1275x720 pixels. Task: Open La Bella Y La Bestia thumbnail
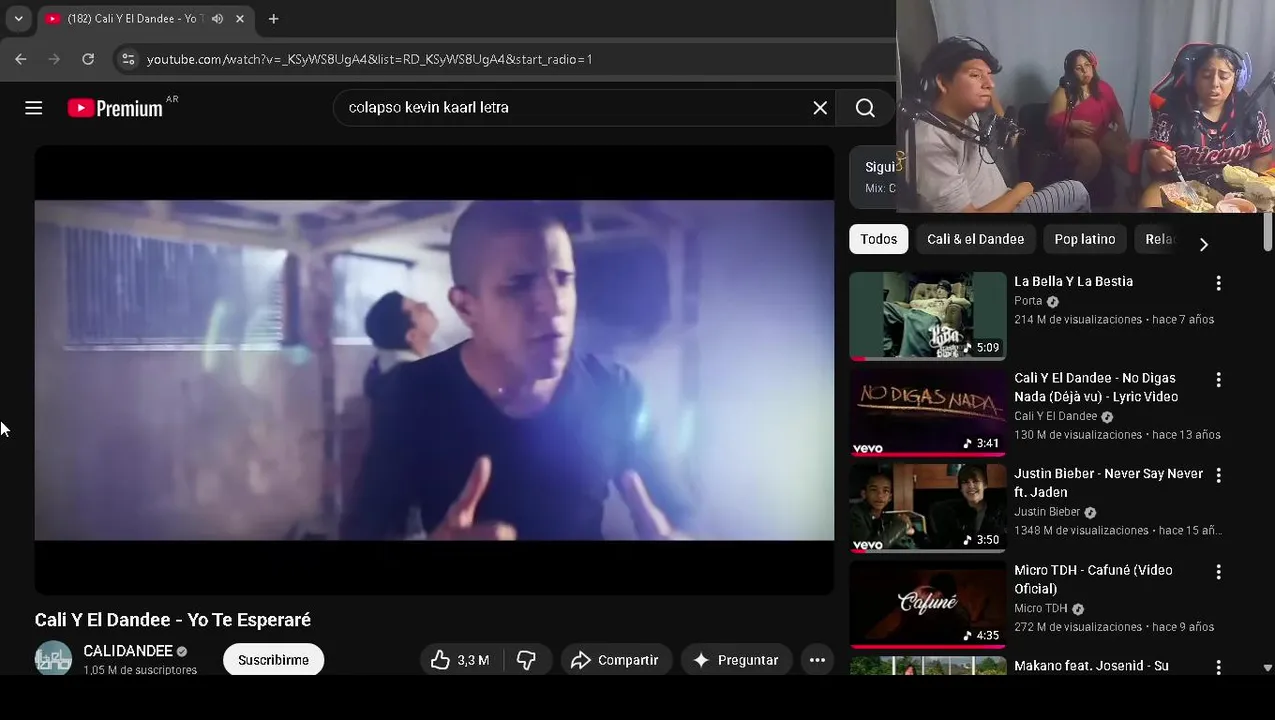click(x=927, y=315)
